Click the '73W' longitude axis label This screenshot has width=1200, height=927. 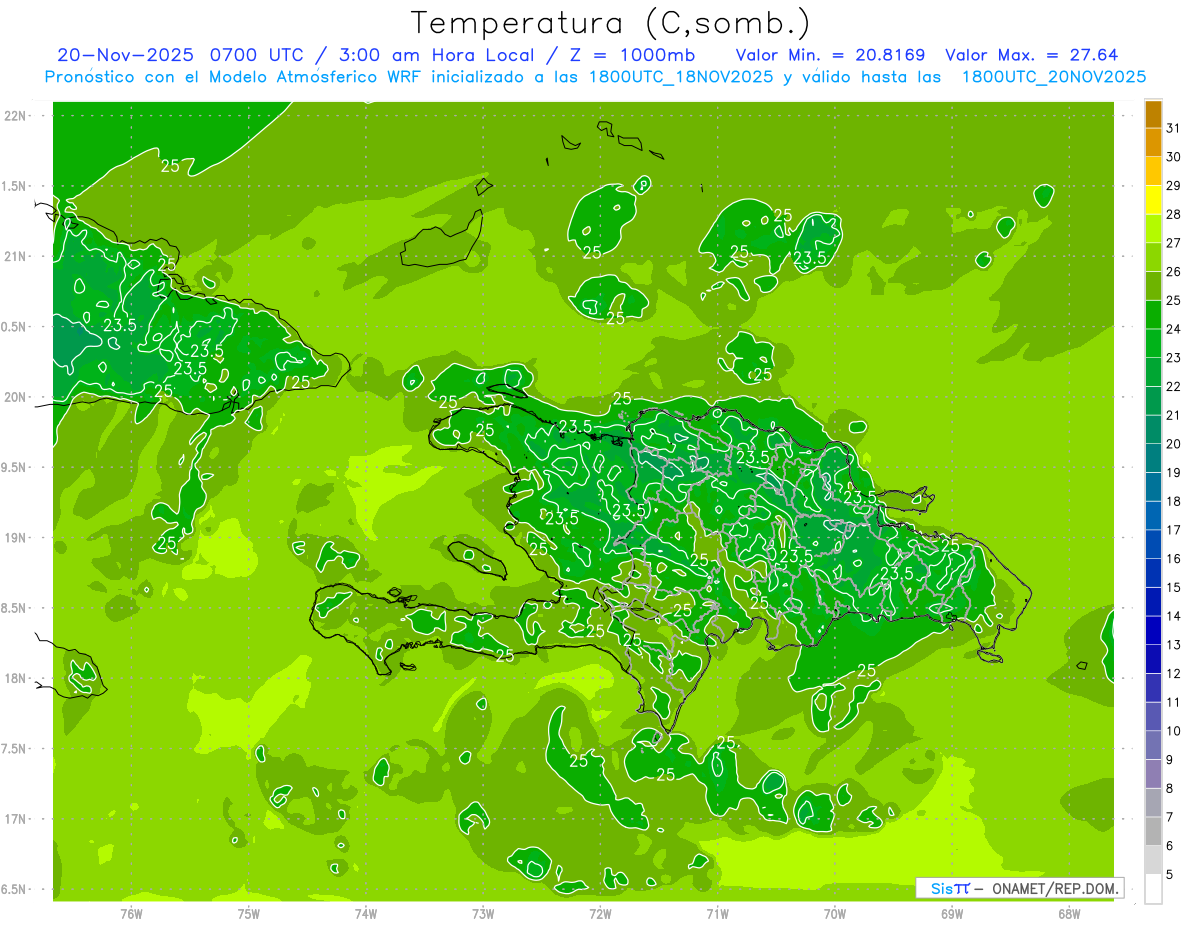click(x=483, y=913)
